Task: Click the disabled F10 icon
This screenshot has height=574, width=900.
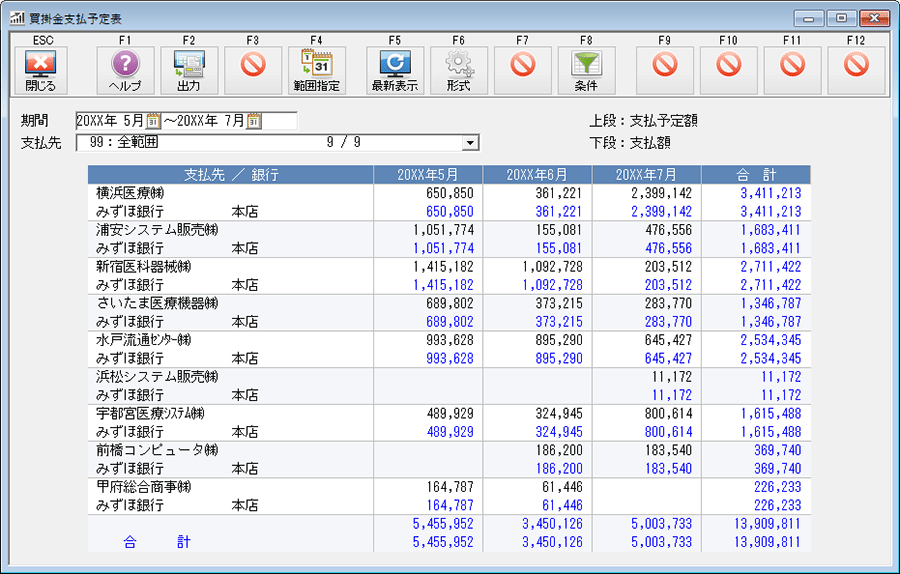Action: pyautogui.click(x=728, y=70)
